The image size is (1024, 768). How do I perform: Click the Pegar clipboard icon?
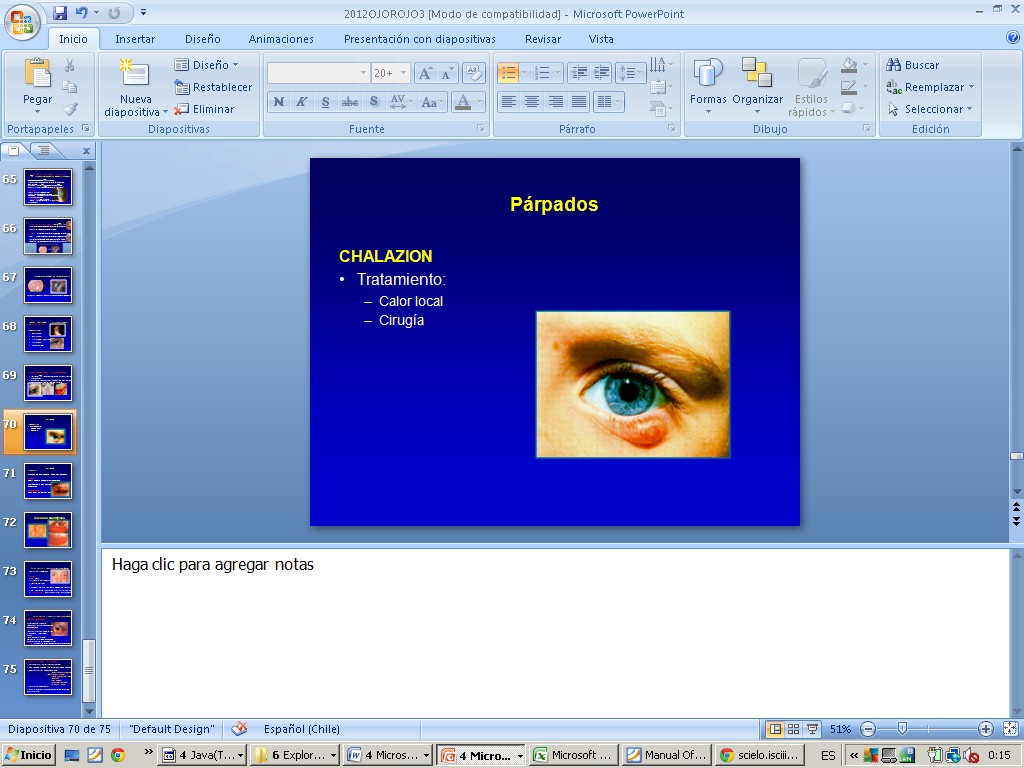coord(37,74)
